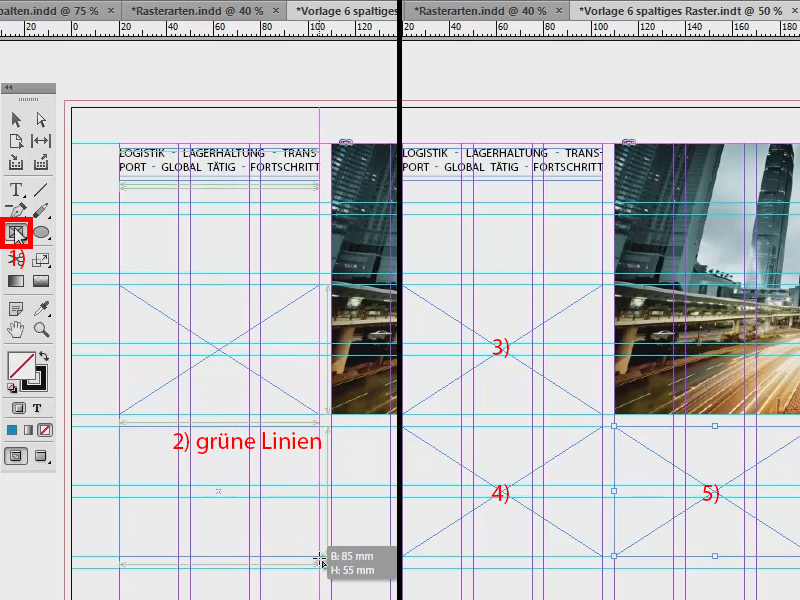The width and height of the screenshot is (800, 600).
Task: Collapse the toolbox with the double-arrow
Action: 10,89
